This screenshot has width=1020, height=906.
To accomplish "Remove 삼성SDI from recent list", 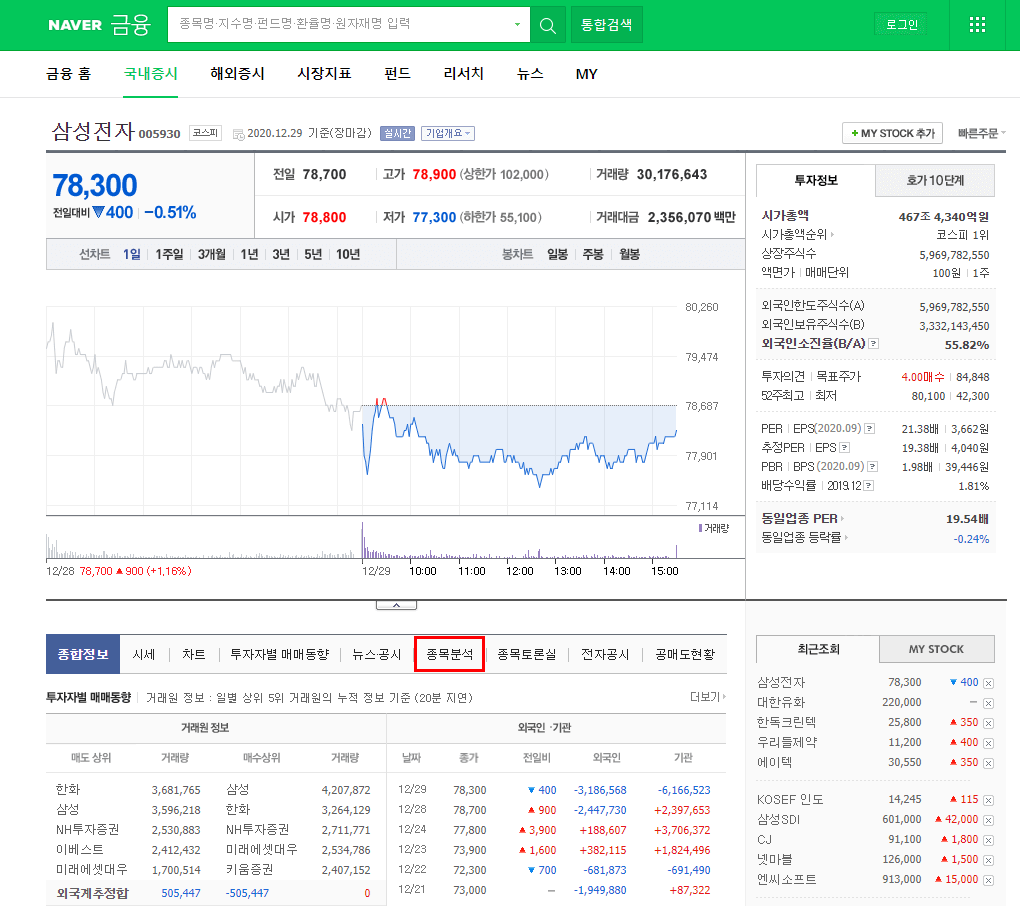I will point(988,820).
